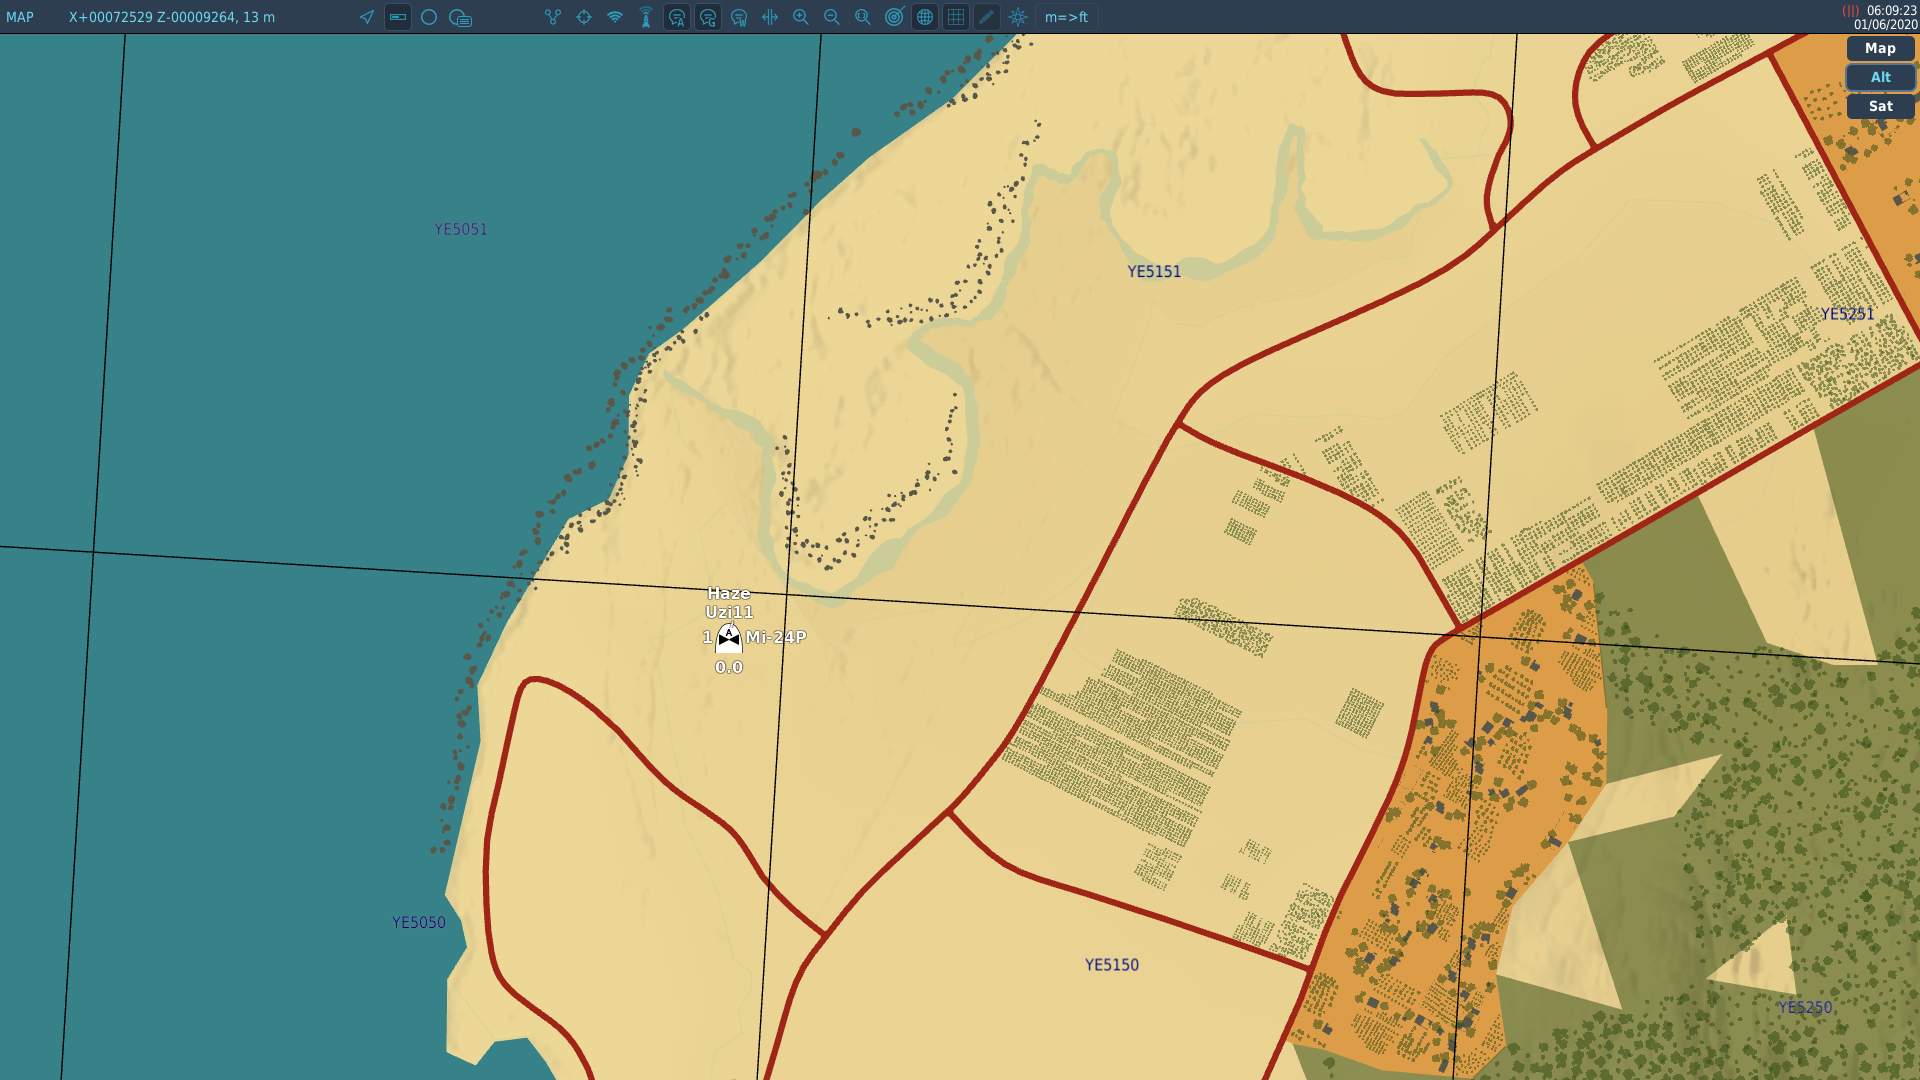1920x1080 pixels.
Task: Click the bullseye target icon
Action: point(894,17)
